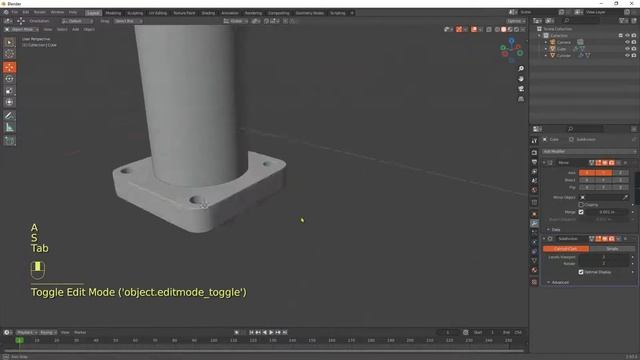The image size is (640, 360).
Task: Open the Physics properties tab
Action: [534, 242]
